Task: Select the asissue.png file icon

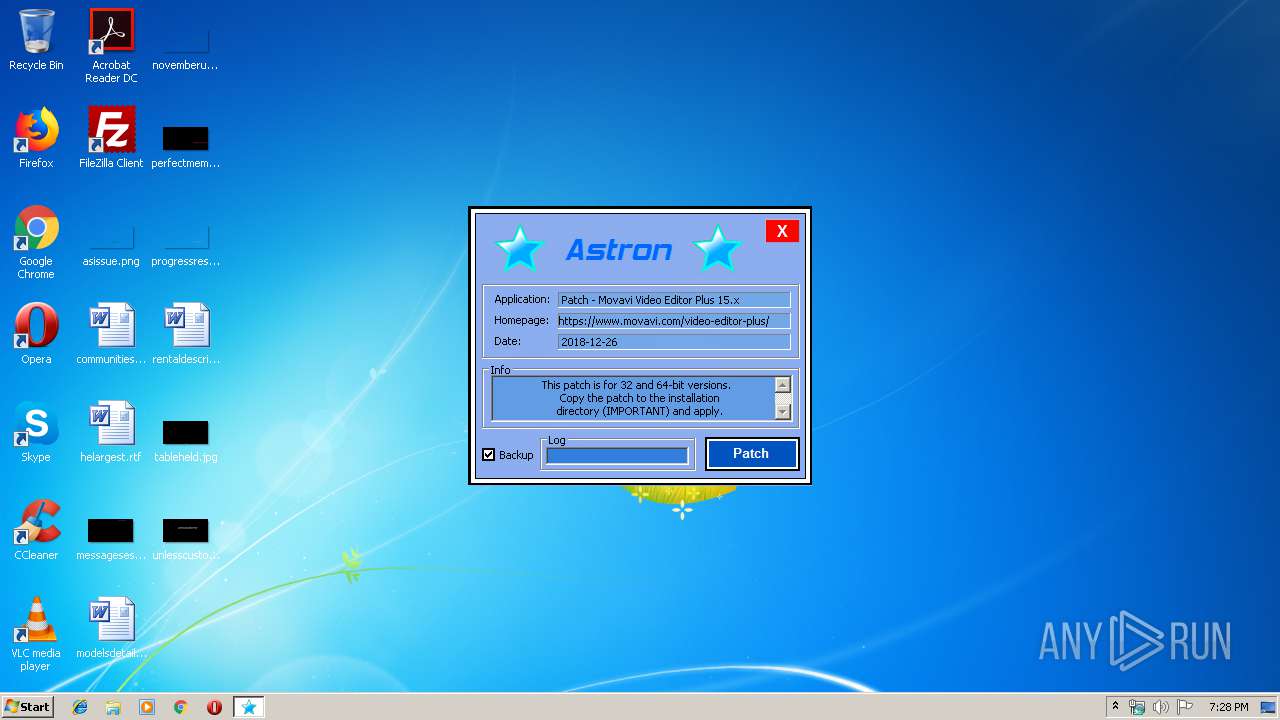Action: coord(111,243)
